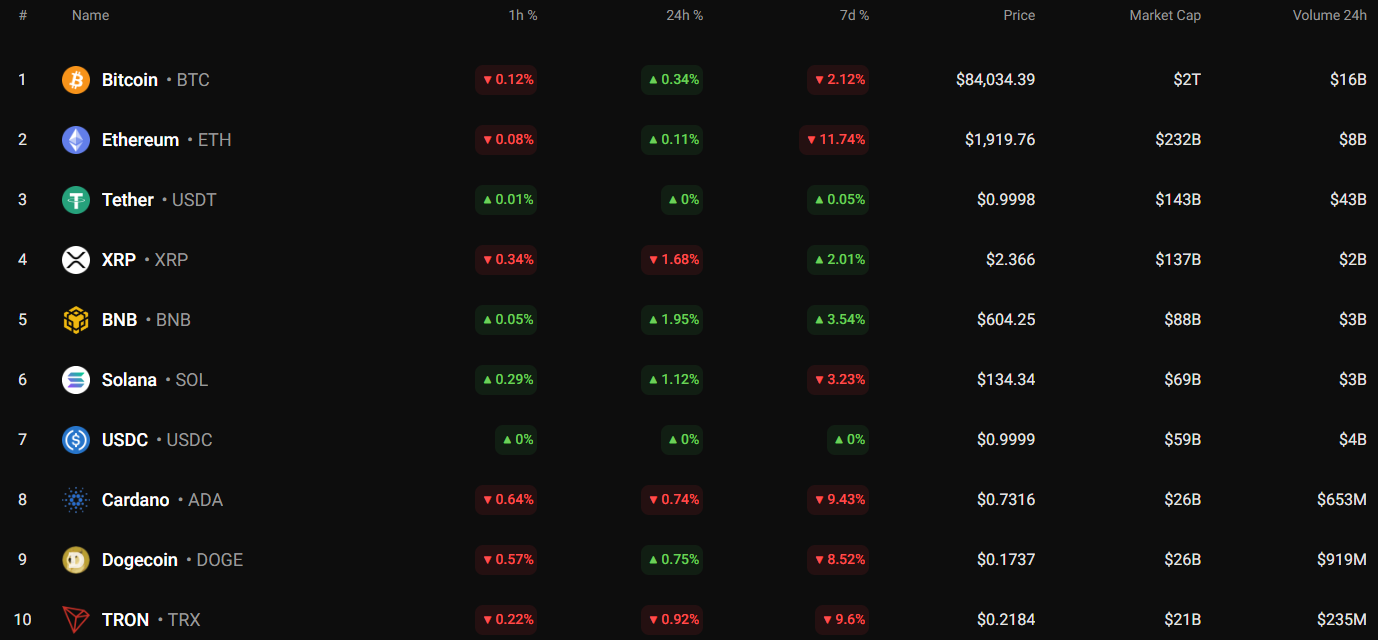Click the USDC logo icon
This screenshot has height=640, width=1378.
(x=76, y=440)
